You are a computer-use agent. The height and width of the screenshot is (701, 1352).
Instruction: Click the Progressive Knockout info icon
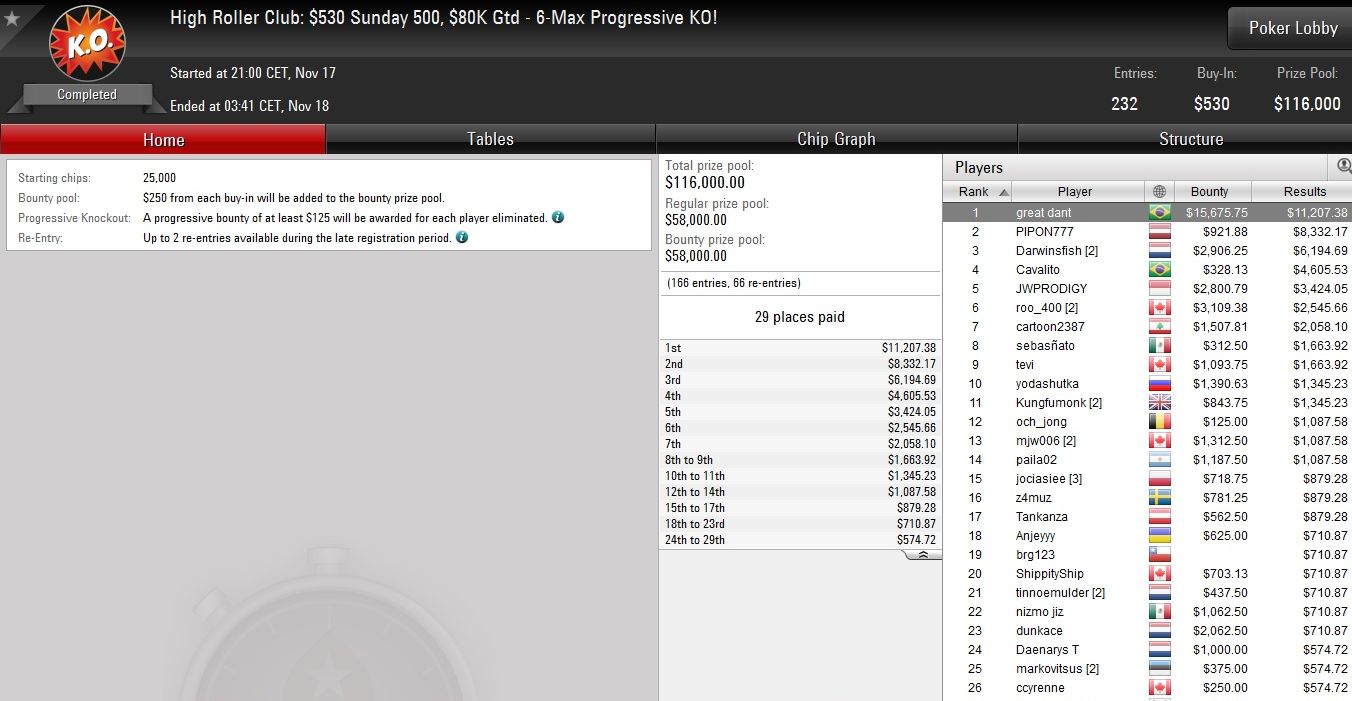pos(558,217)
